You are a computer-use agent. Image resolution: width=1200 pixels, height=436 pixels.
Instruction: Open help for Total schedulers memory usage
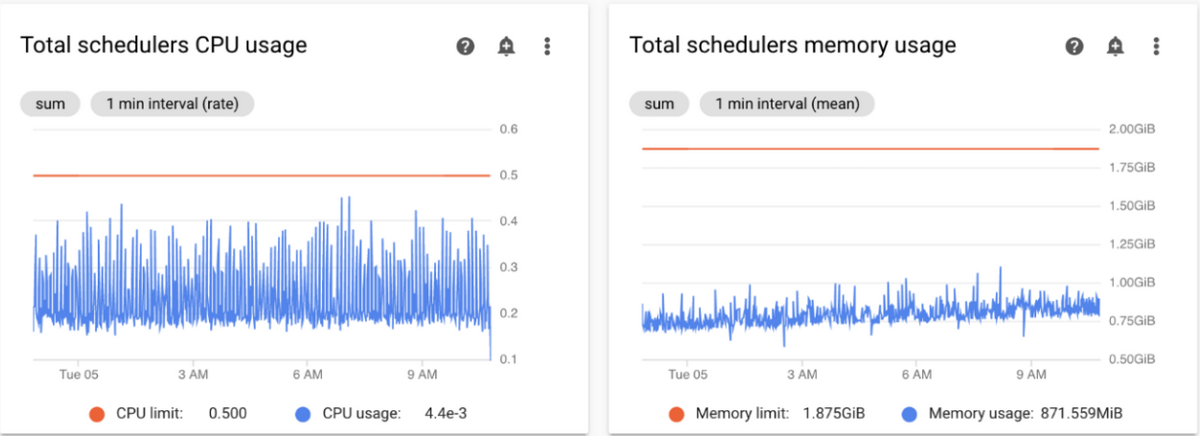[1074, 46]
